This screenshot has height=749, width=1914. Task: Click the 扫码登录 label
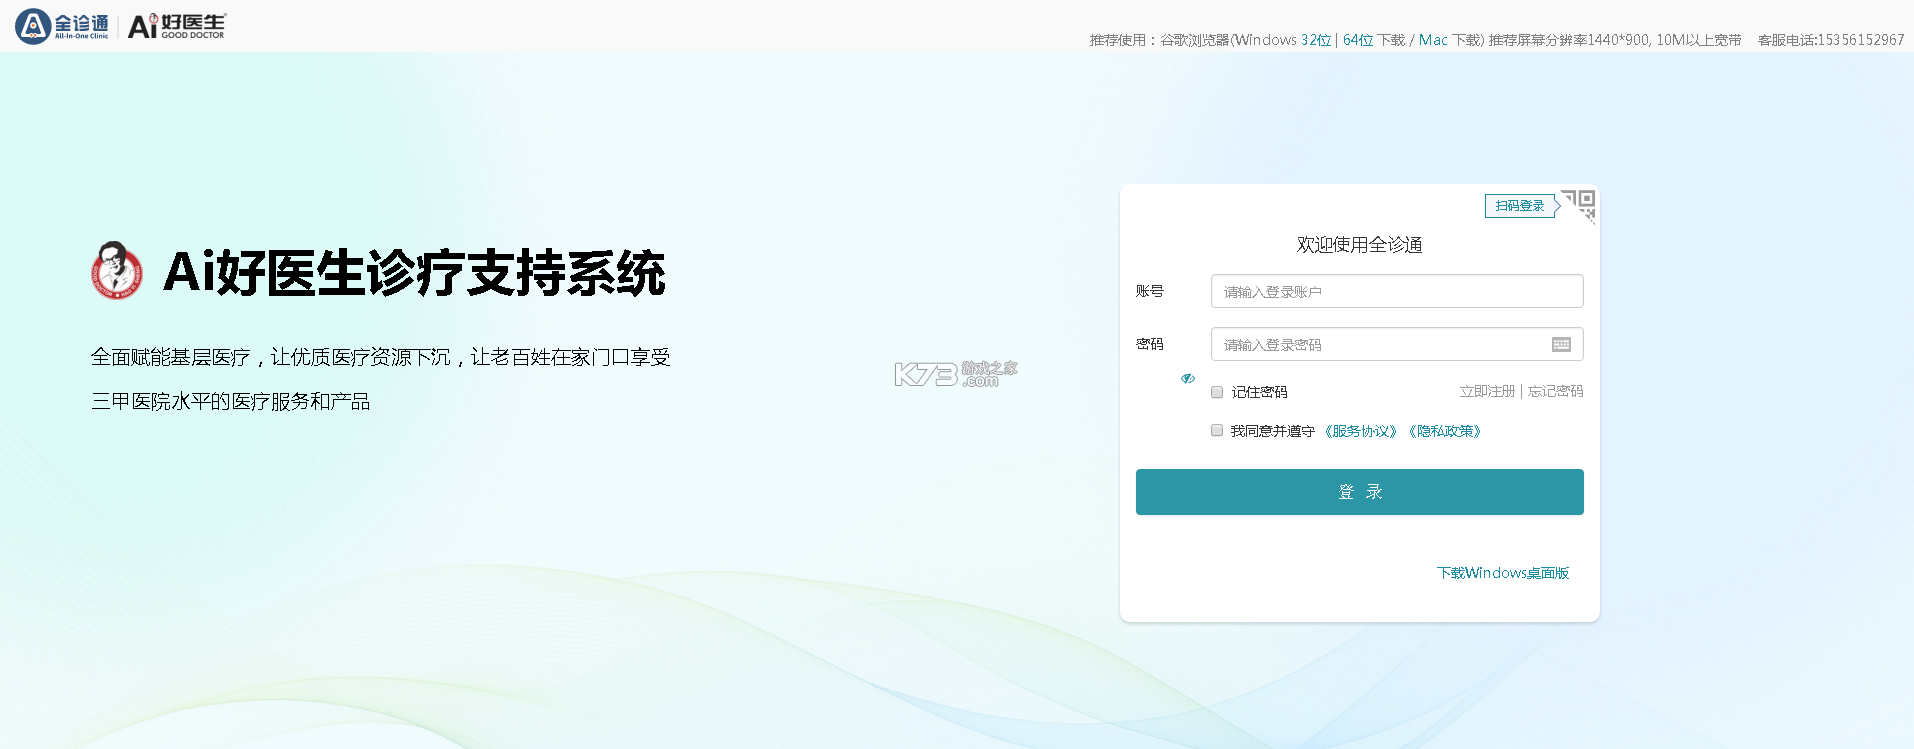tap(1520, 206)
